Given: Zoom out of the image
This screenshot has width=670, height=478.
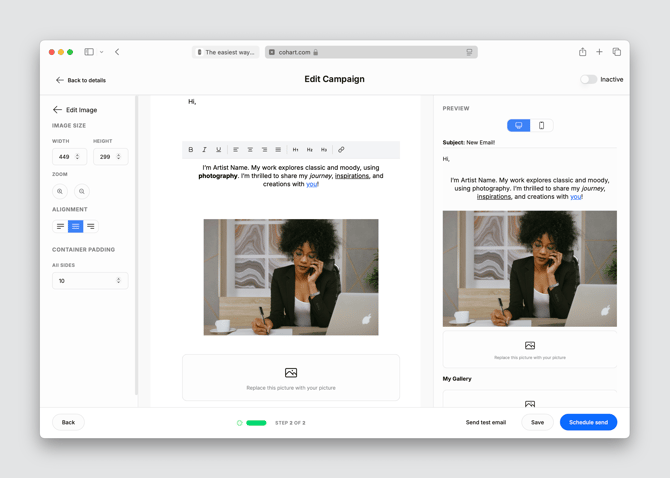Looking at the screenshot, I should [x=82, y=191].
